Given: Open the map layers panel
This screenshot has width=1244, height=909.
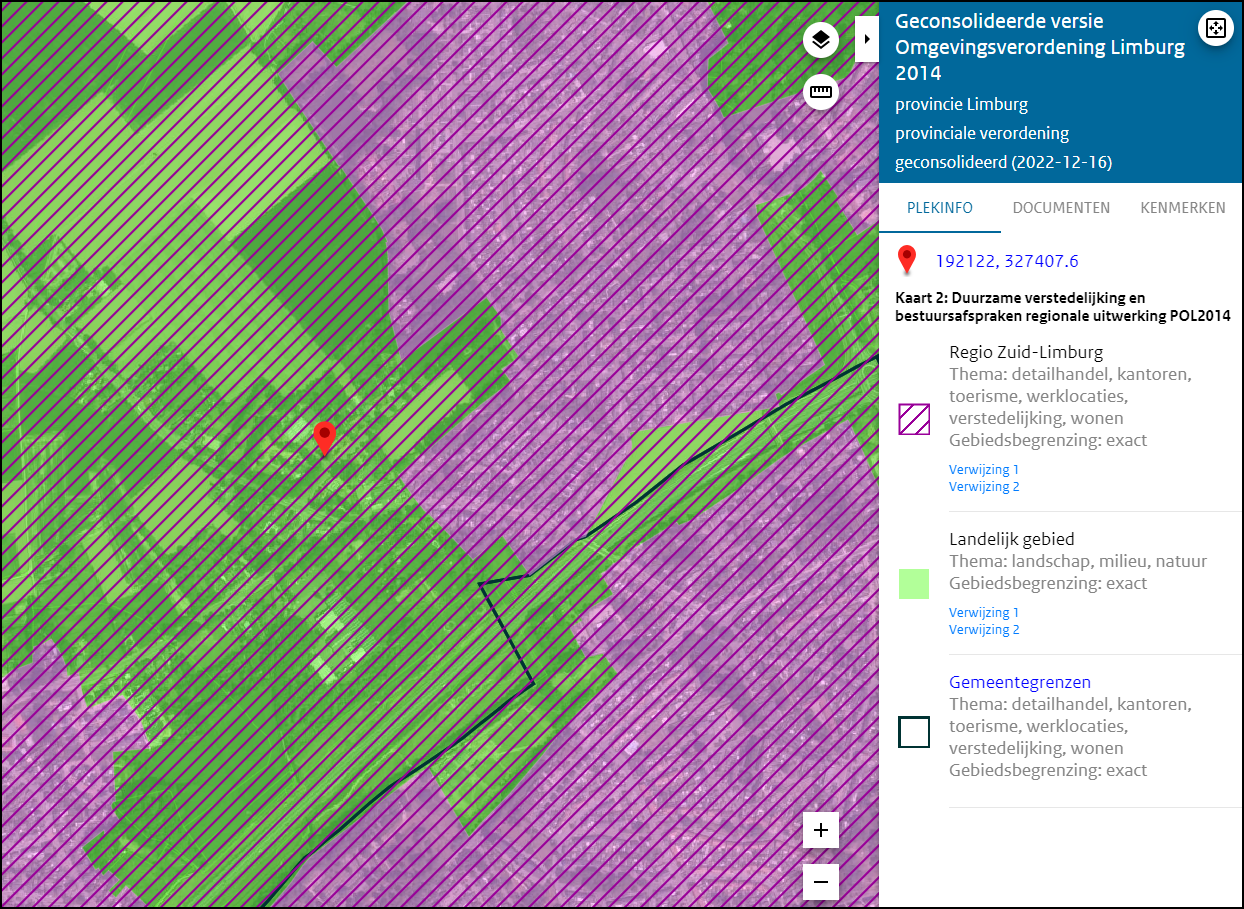Looking at the screenshot, I should tap(821, 40).
